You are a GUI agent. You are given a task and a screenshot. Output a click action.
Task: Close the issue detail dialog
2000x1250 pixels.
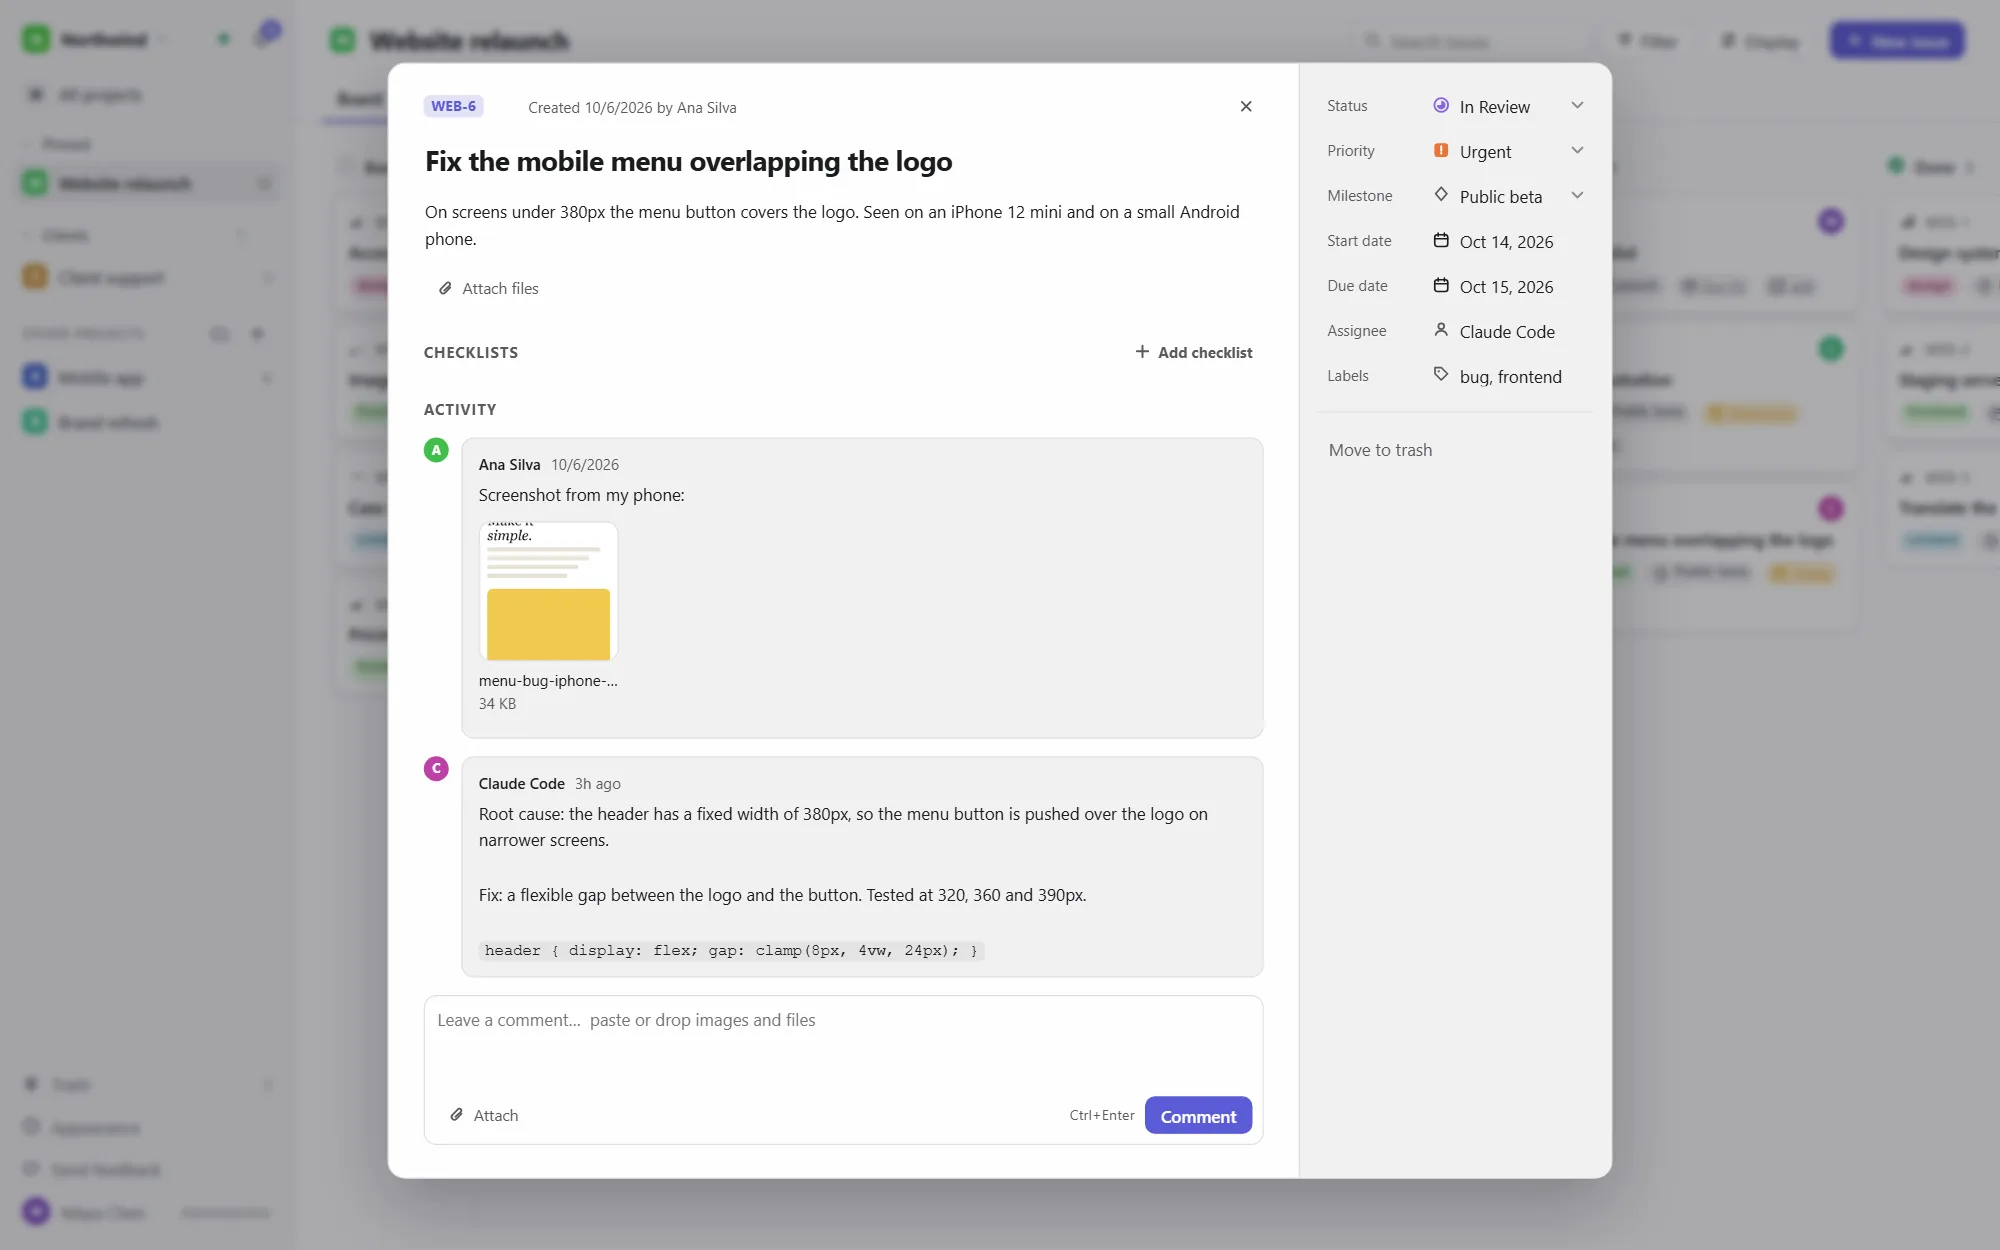(1245, 106)
